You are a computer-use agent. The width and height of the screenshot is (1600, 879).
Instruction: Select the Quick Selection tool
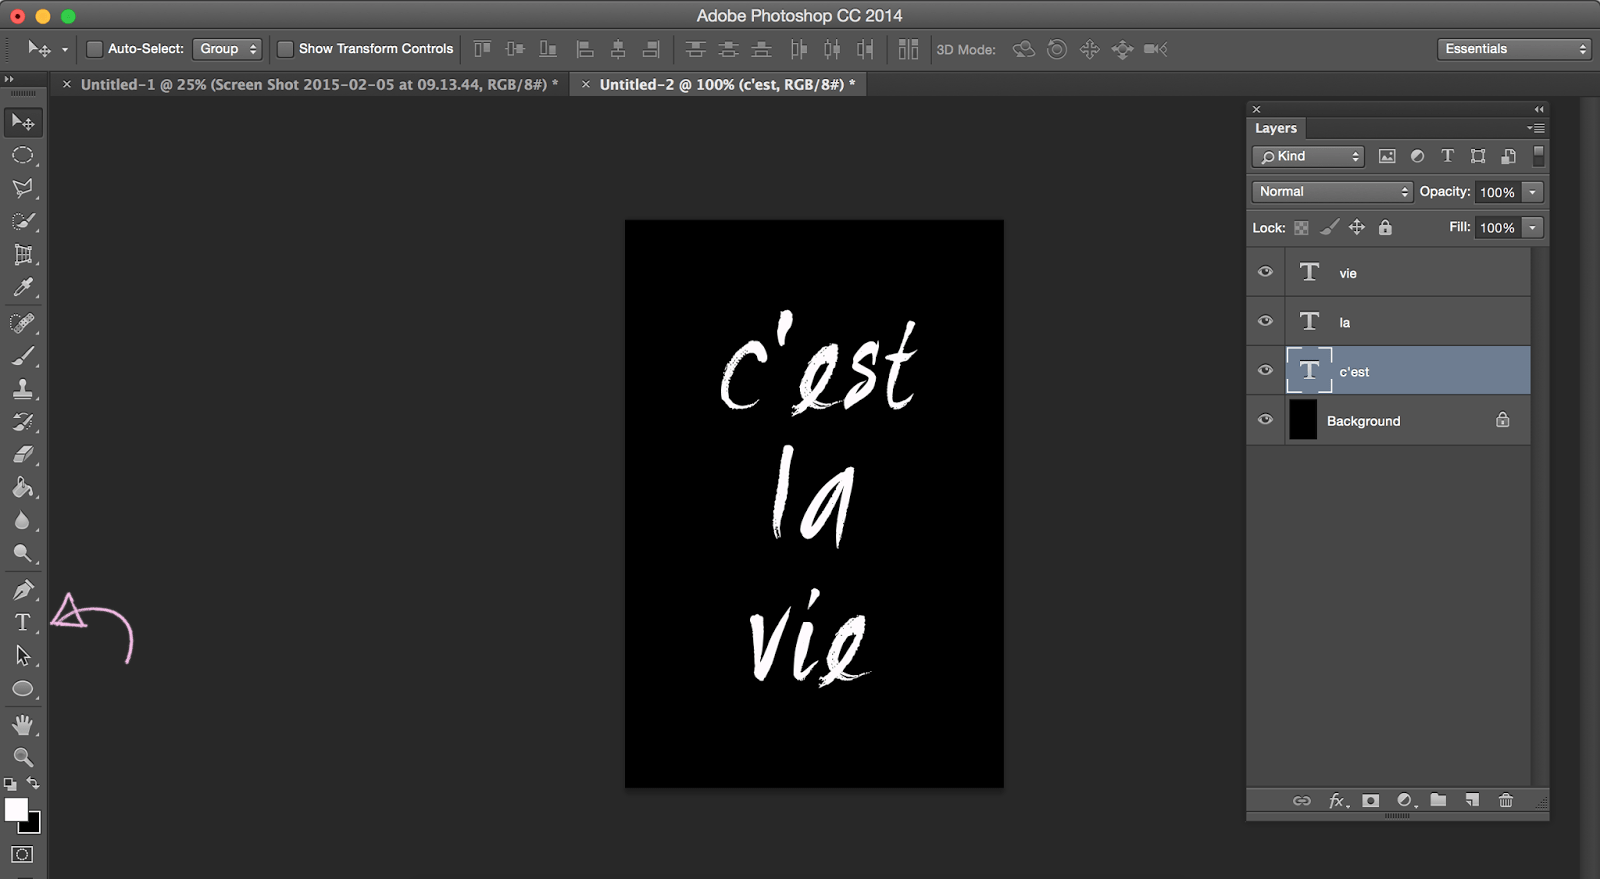(23, 221)
